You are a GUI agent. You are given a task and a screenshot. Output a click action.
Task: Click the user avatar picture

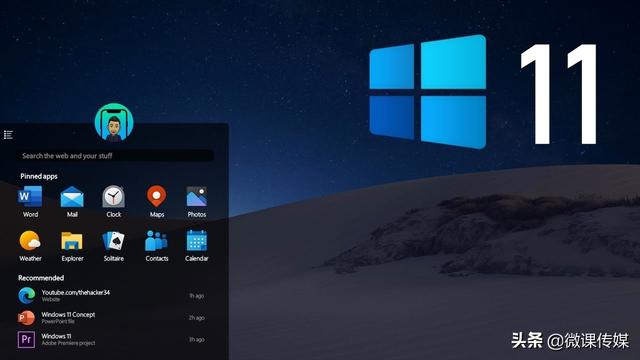114,122
